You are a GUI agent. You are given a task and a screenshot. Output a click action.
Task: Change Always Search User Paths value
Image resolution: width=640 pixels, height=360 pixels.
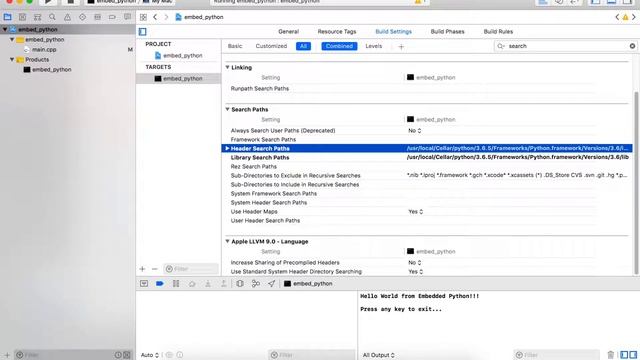pos(415,131)
